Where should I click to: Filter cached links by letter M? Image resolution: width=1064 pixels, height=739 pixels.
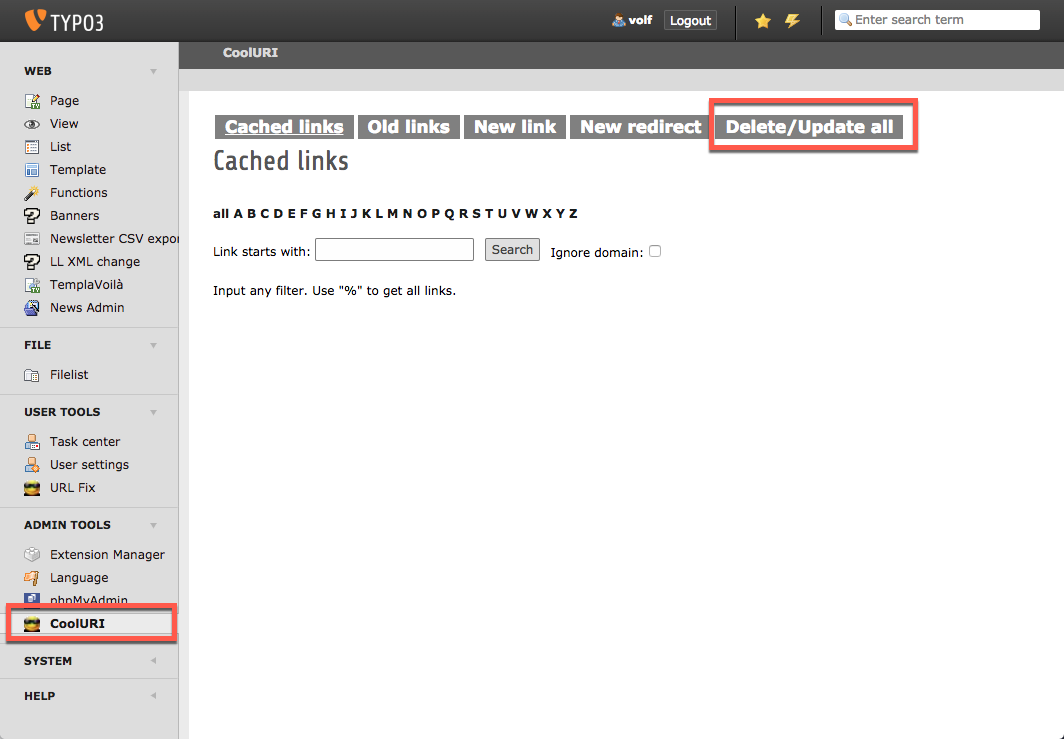tap(392, 214)
